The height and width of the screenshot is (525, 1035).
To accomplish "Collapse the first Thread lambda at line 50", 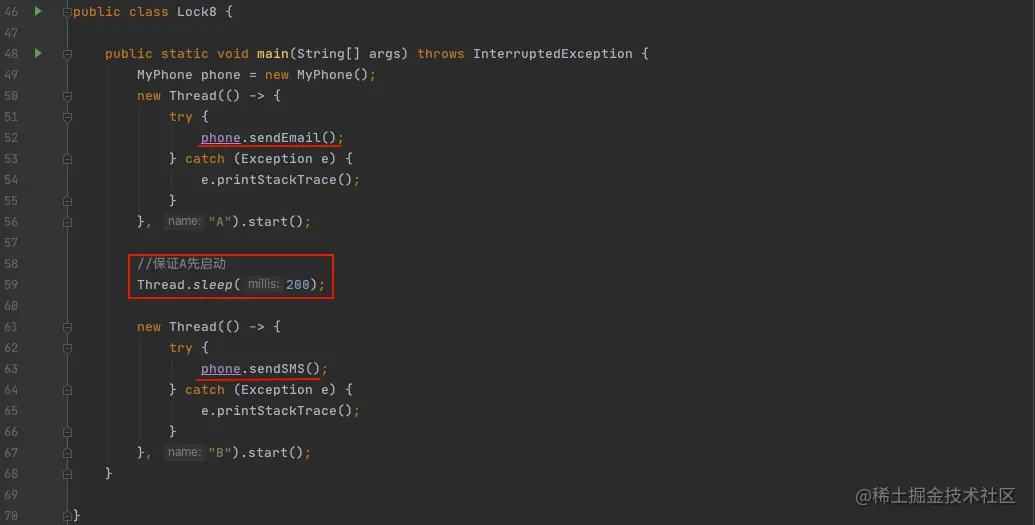I will tap(67, 96).
